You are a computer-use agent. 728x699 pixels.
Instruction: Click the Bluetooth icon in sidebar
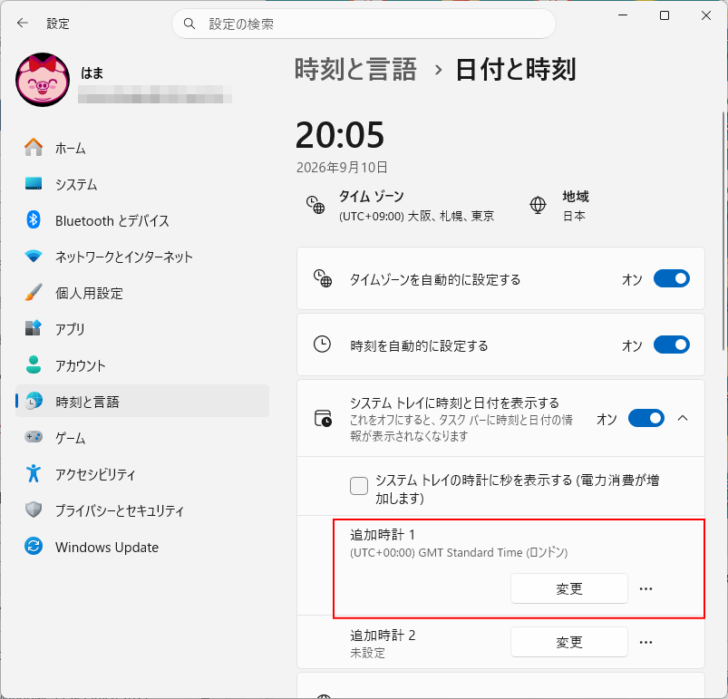(33, 220)
